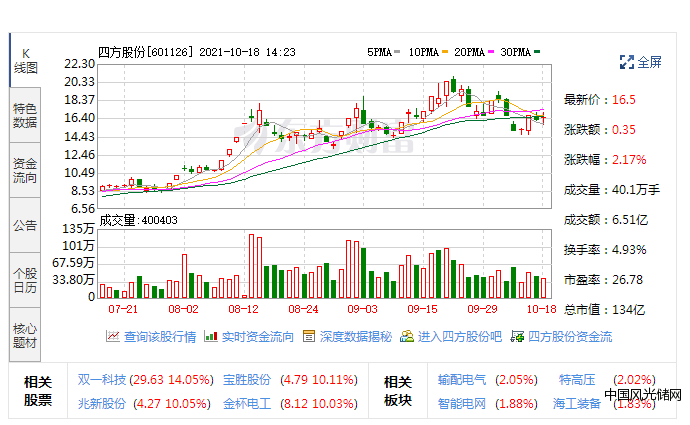Image resolution: width=690 pixels, height=425 pixels.
Task: Open related stock 双一科技
Action: tap(102, 380)
